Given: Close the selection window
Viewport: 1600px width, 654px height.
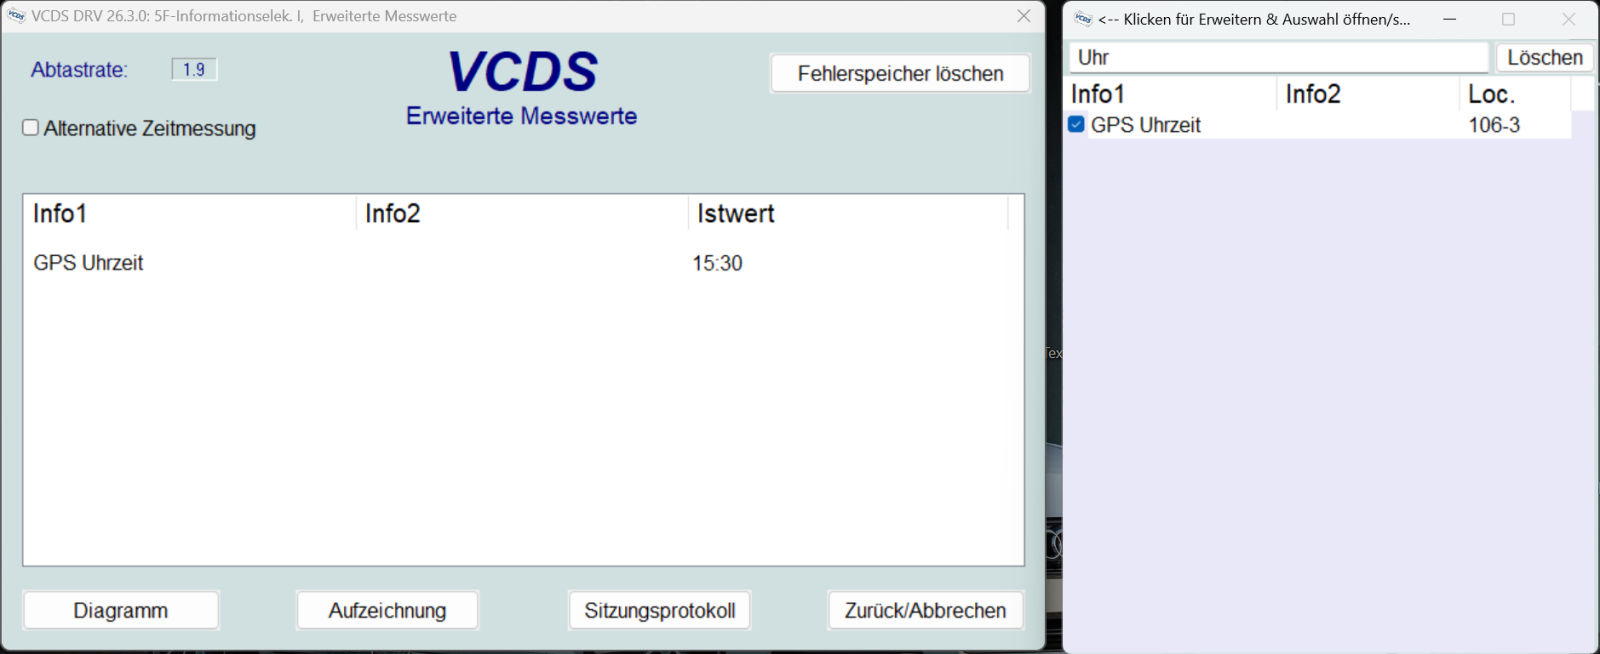Looking at the screenshot, I should point(1568,19).
